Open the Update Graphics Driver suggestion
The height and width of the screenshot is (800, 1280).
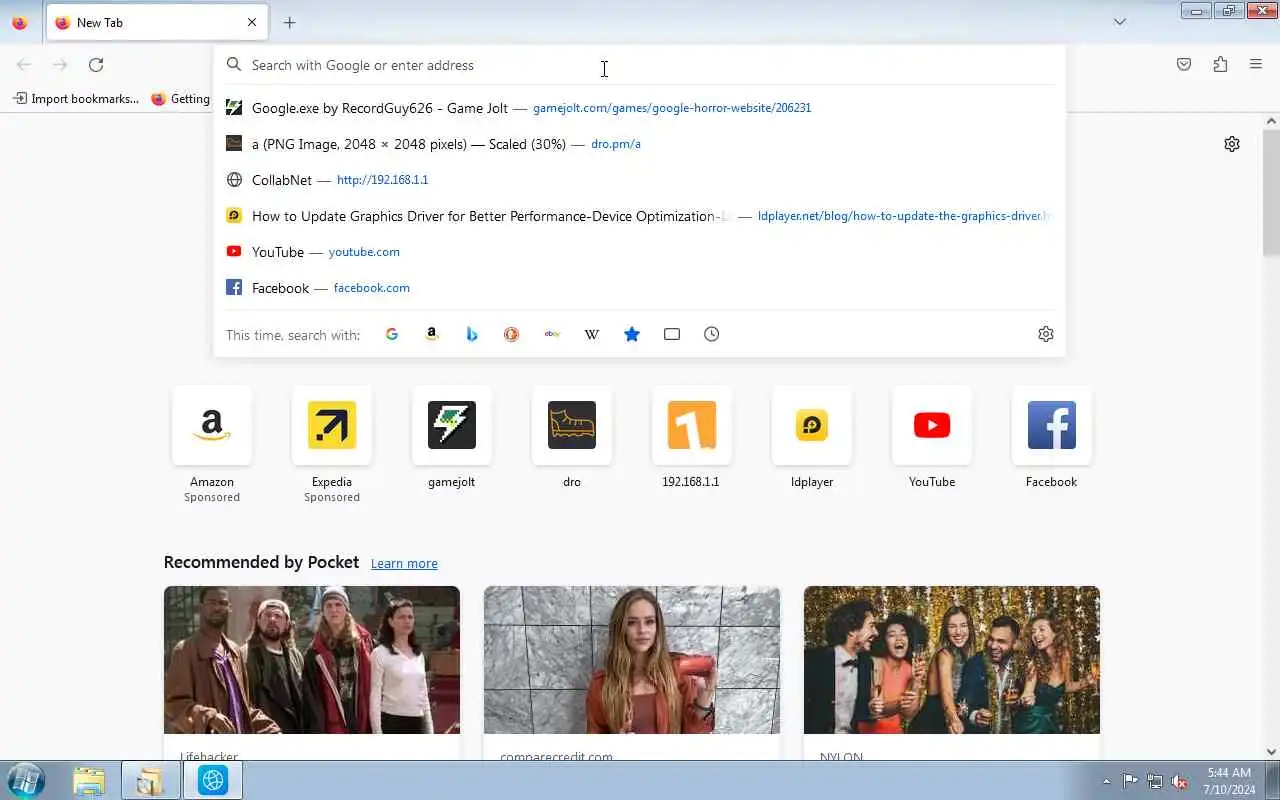click(x=639, y=216)
